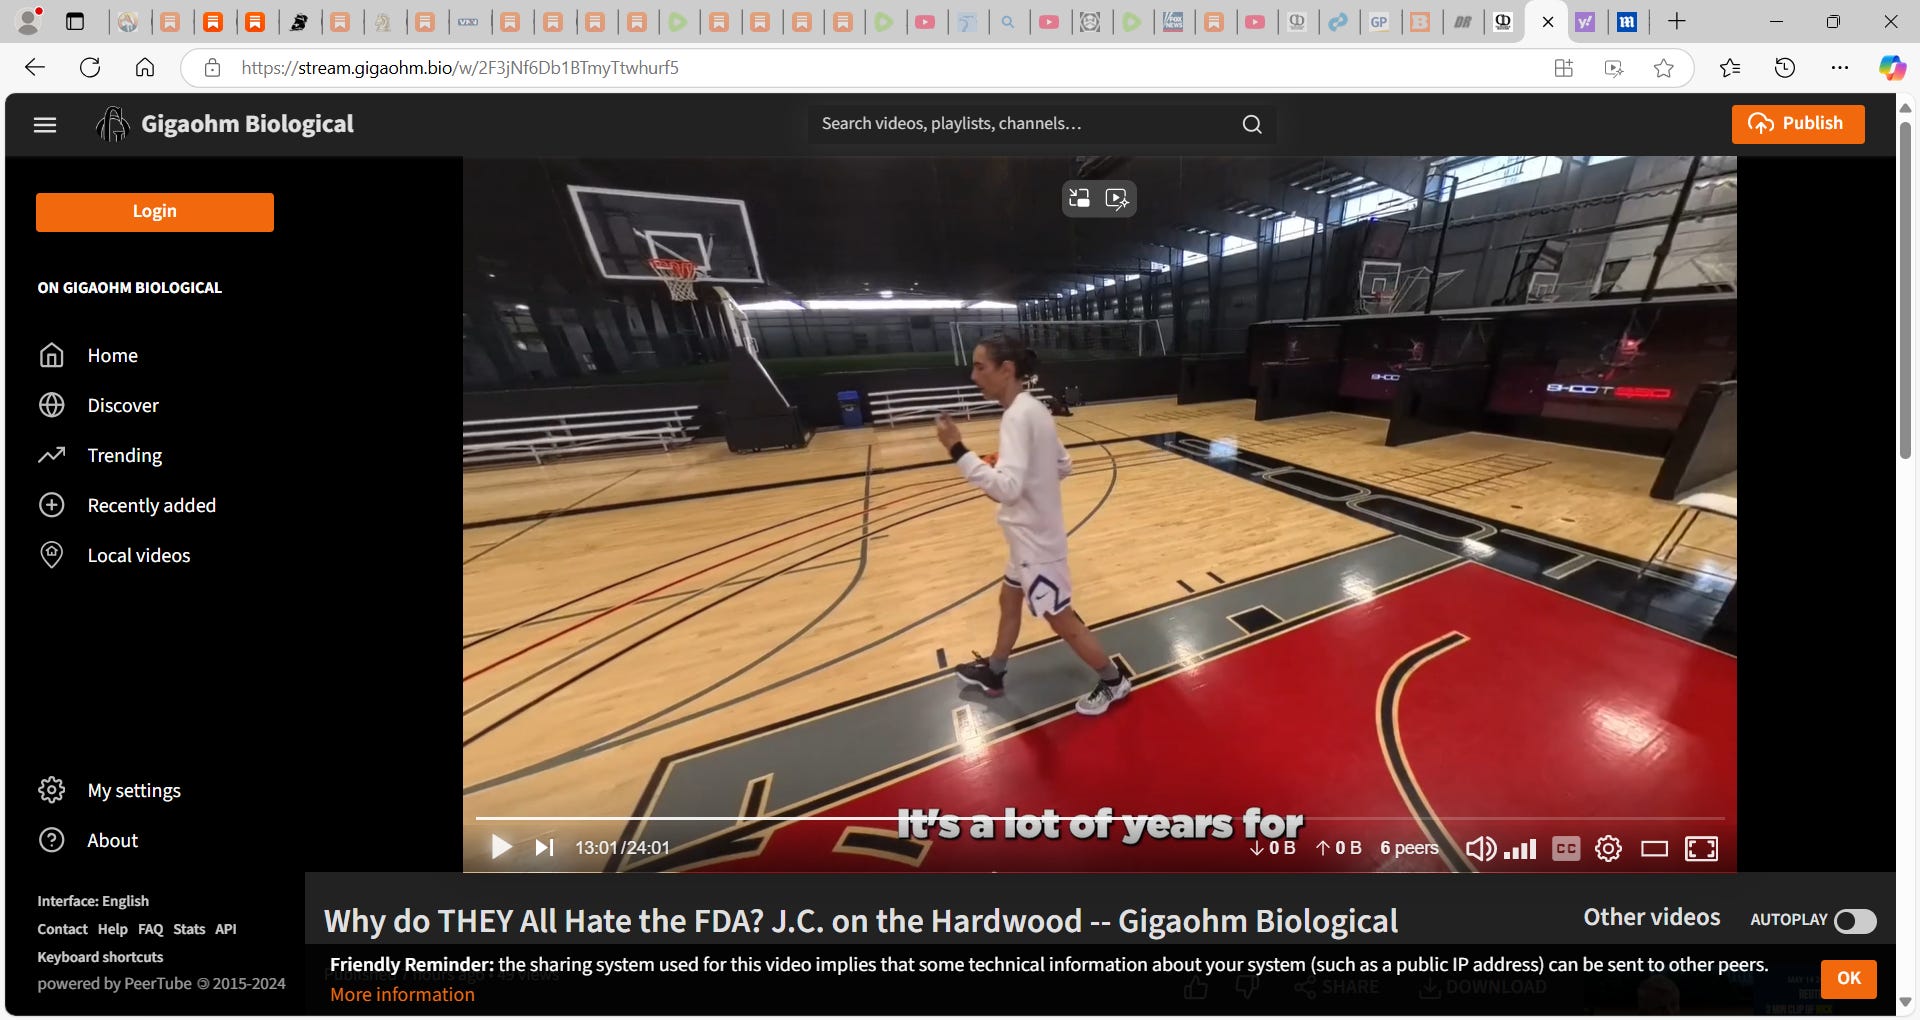This screenshot has width=1920, height=1020.
Task: Switch to the Yahoo browser tab
Action: click(x=1585, y=21)
